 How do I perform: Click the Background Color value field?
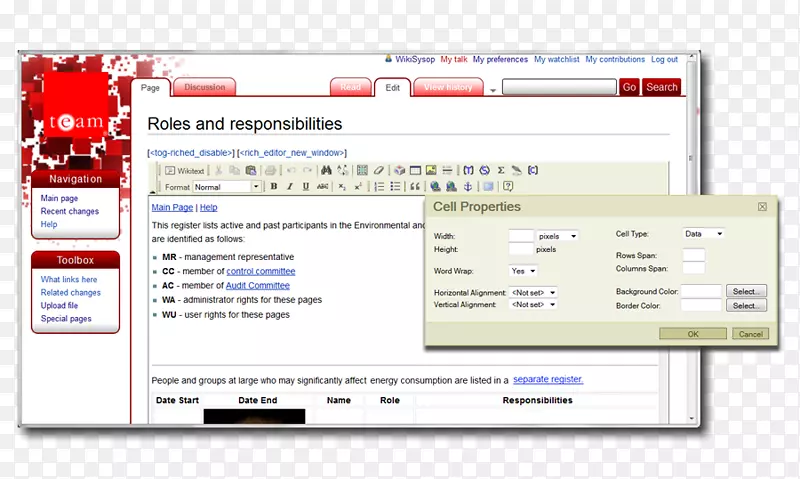(702, 291)
